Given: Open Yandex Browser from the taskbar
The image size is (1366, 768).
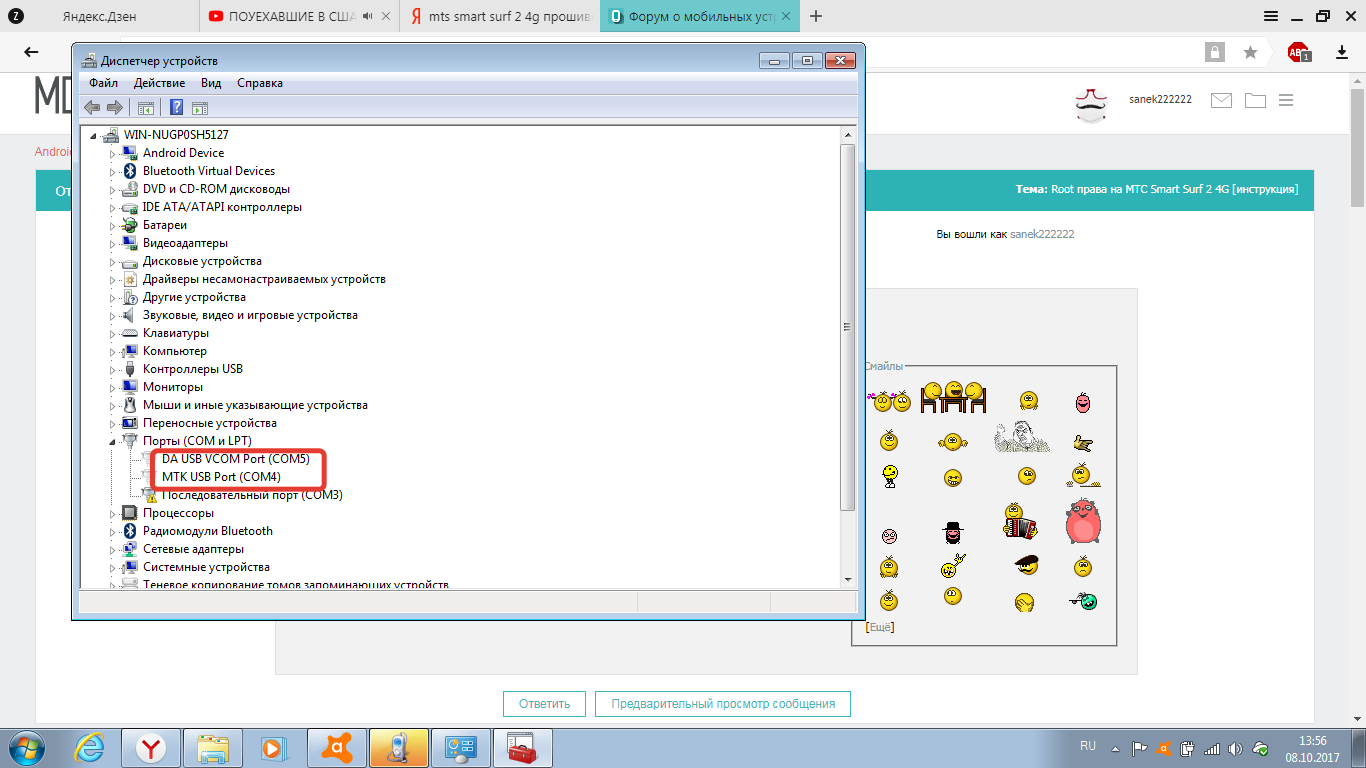Looking at the screenshot, I should [x=151, y=747].
